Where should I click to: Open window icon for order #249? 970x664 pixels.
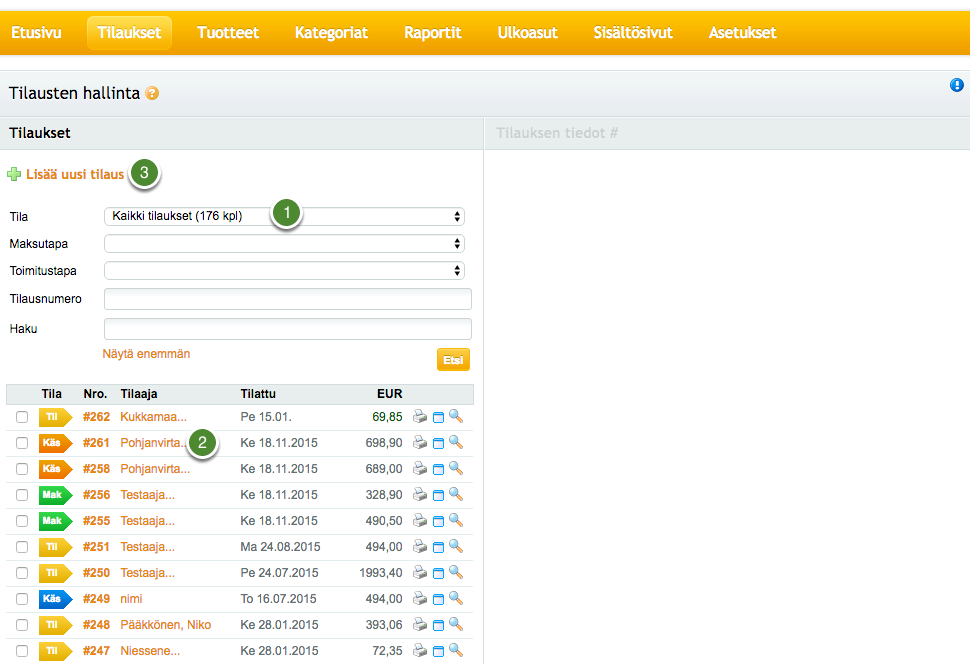439,599
